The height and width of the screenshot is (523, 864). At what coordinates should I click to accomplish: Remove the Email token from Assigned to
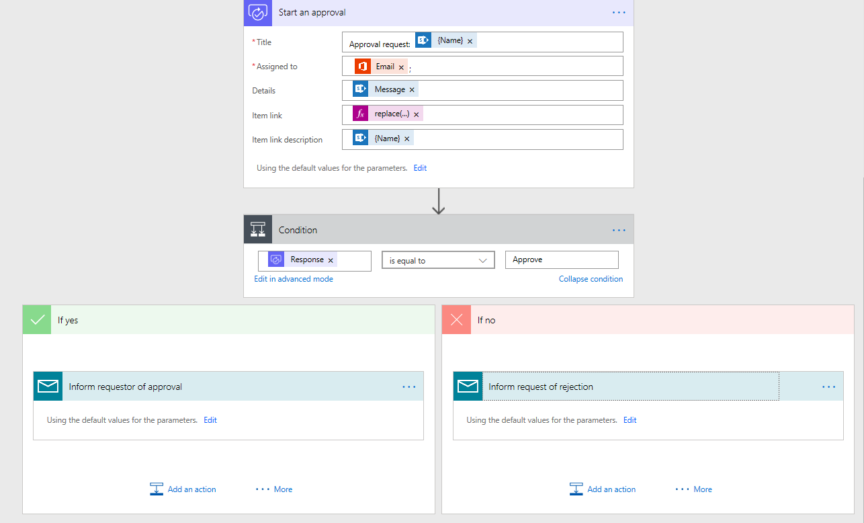(401, 67)
